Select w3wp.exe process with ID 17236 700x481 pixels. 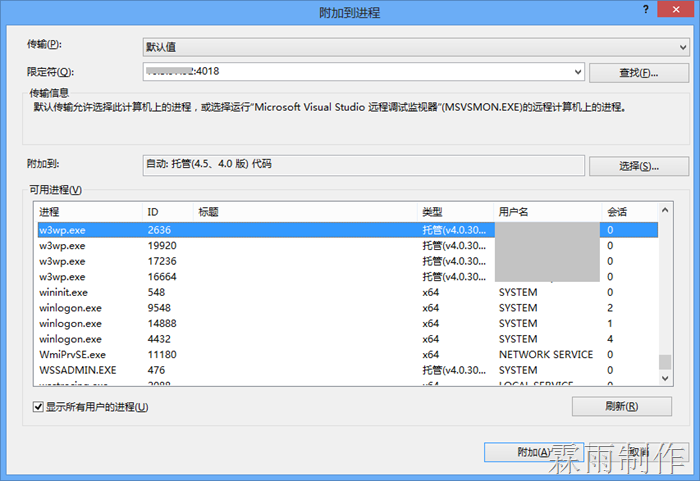[x=348, y=261]
